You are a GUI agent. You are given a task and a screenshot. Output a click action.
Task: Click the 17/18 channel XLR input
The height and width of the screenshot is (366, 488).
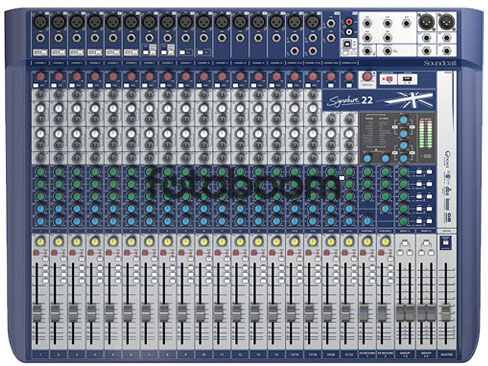(313, 23)
